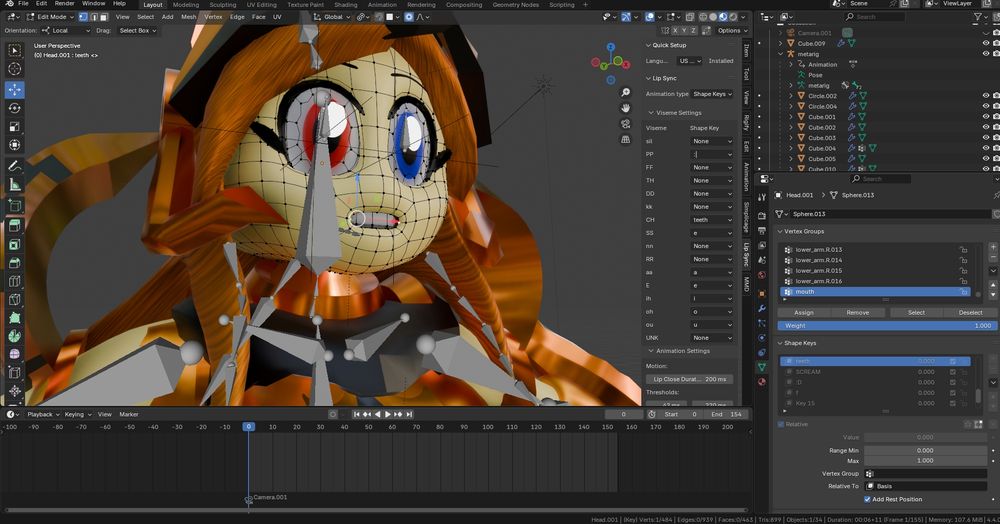Choose the Annotate tool
The height and width of the screenshot is (524, 1000).
pos(15,166)
